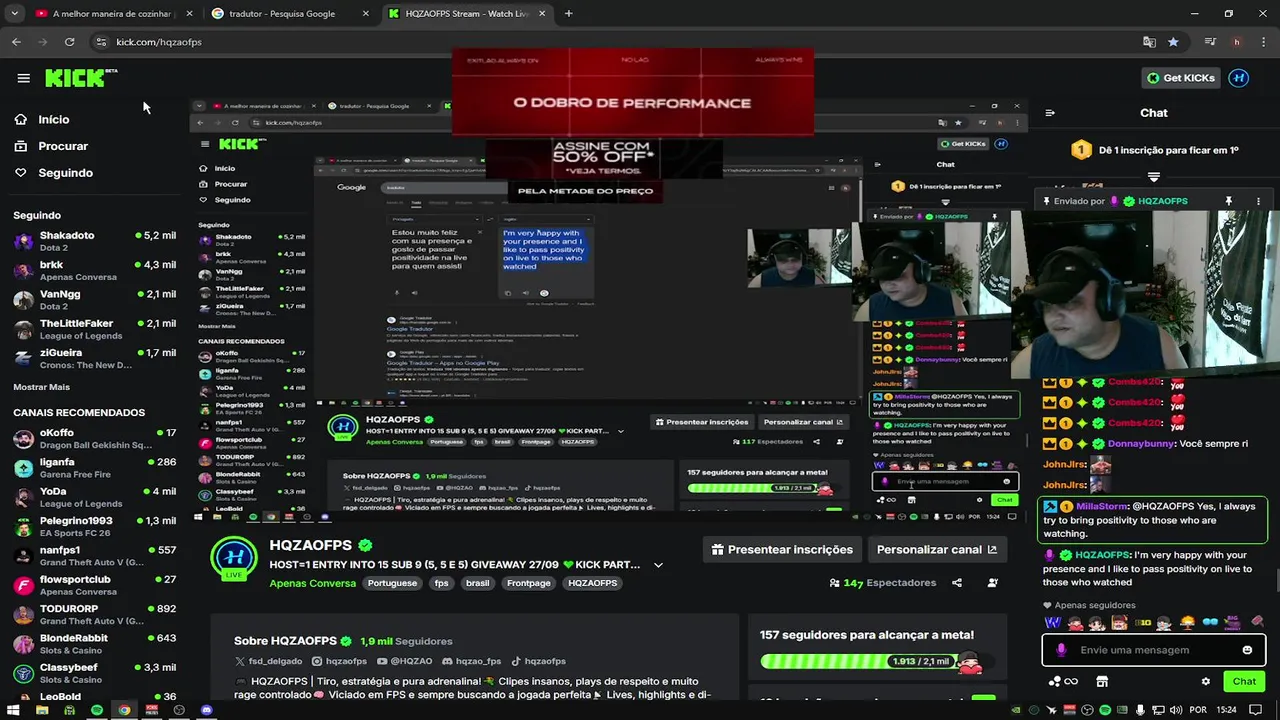Open the @HQZAO YouTube link
1280x720 pixels.
click(405, 661)
